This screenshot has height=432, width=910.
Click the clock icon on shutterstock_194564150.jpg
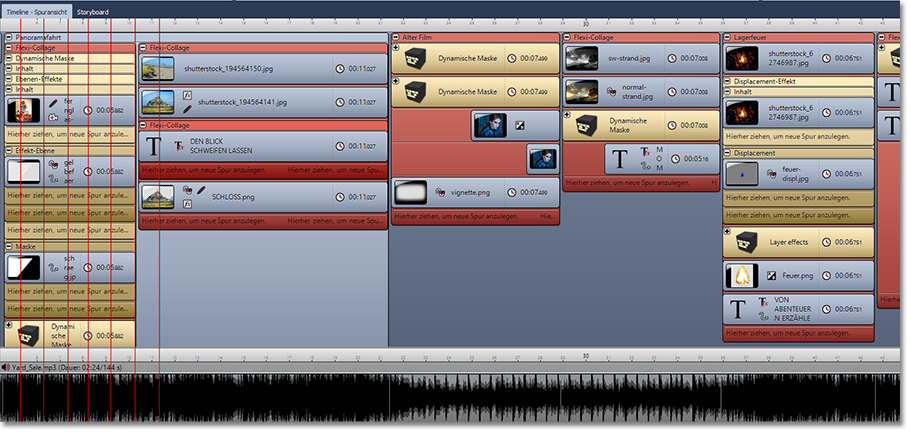[x=340, y=69]
